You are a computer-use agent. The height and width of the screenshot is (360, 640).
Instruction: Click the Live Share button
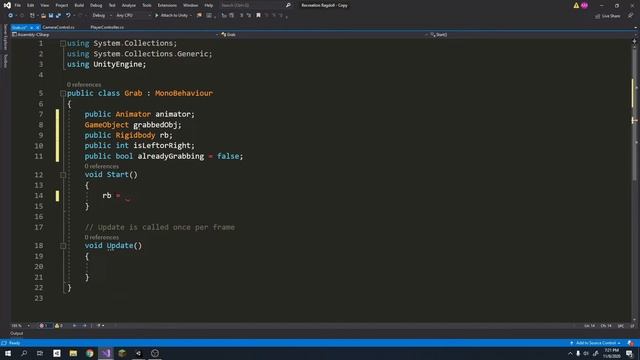(x=607, y=16)
